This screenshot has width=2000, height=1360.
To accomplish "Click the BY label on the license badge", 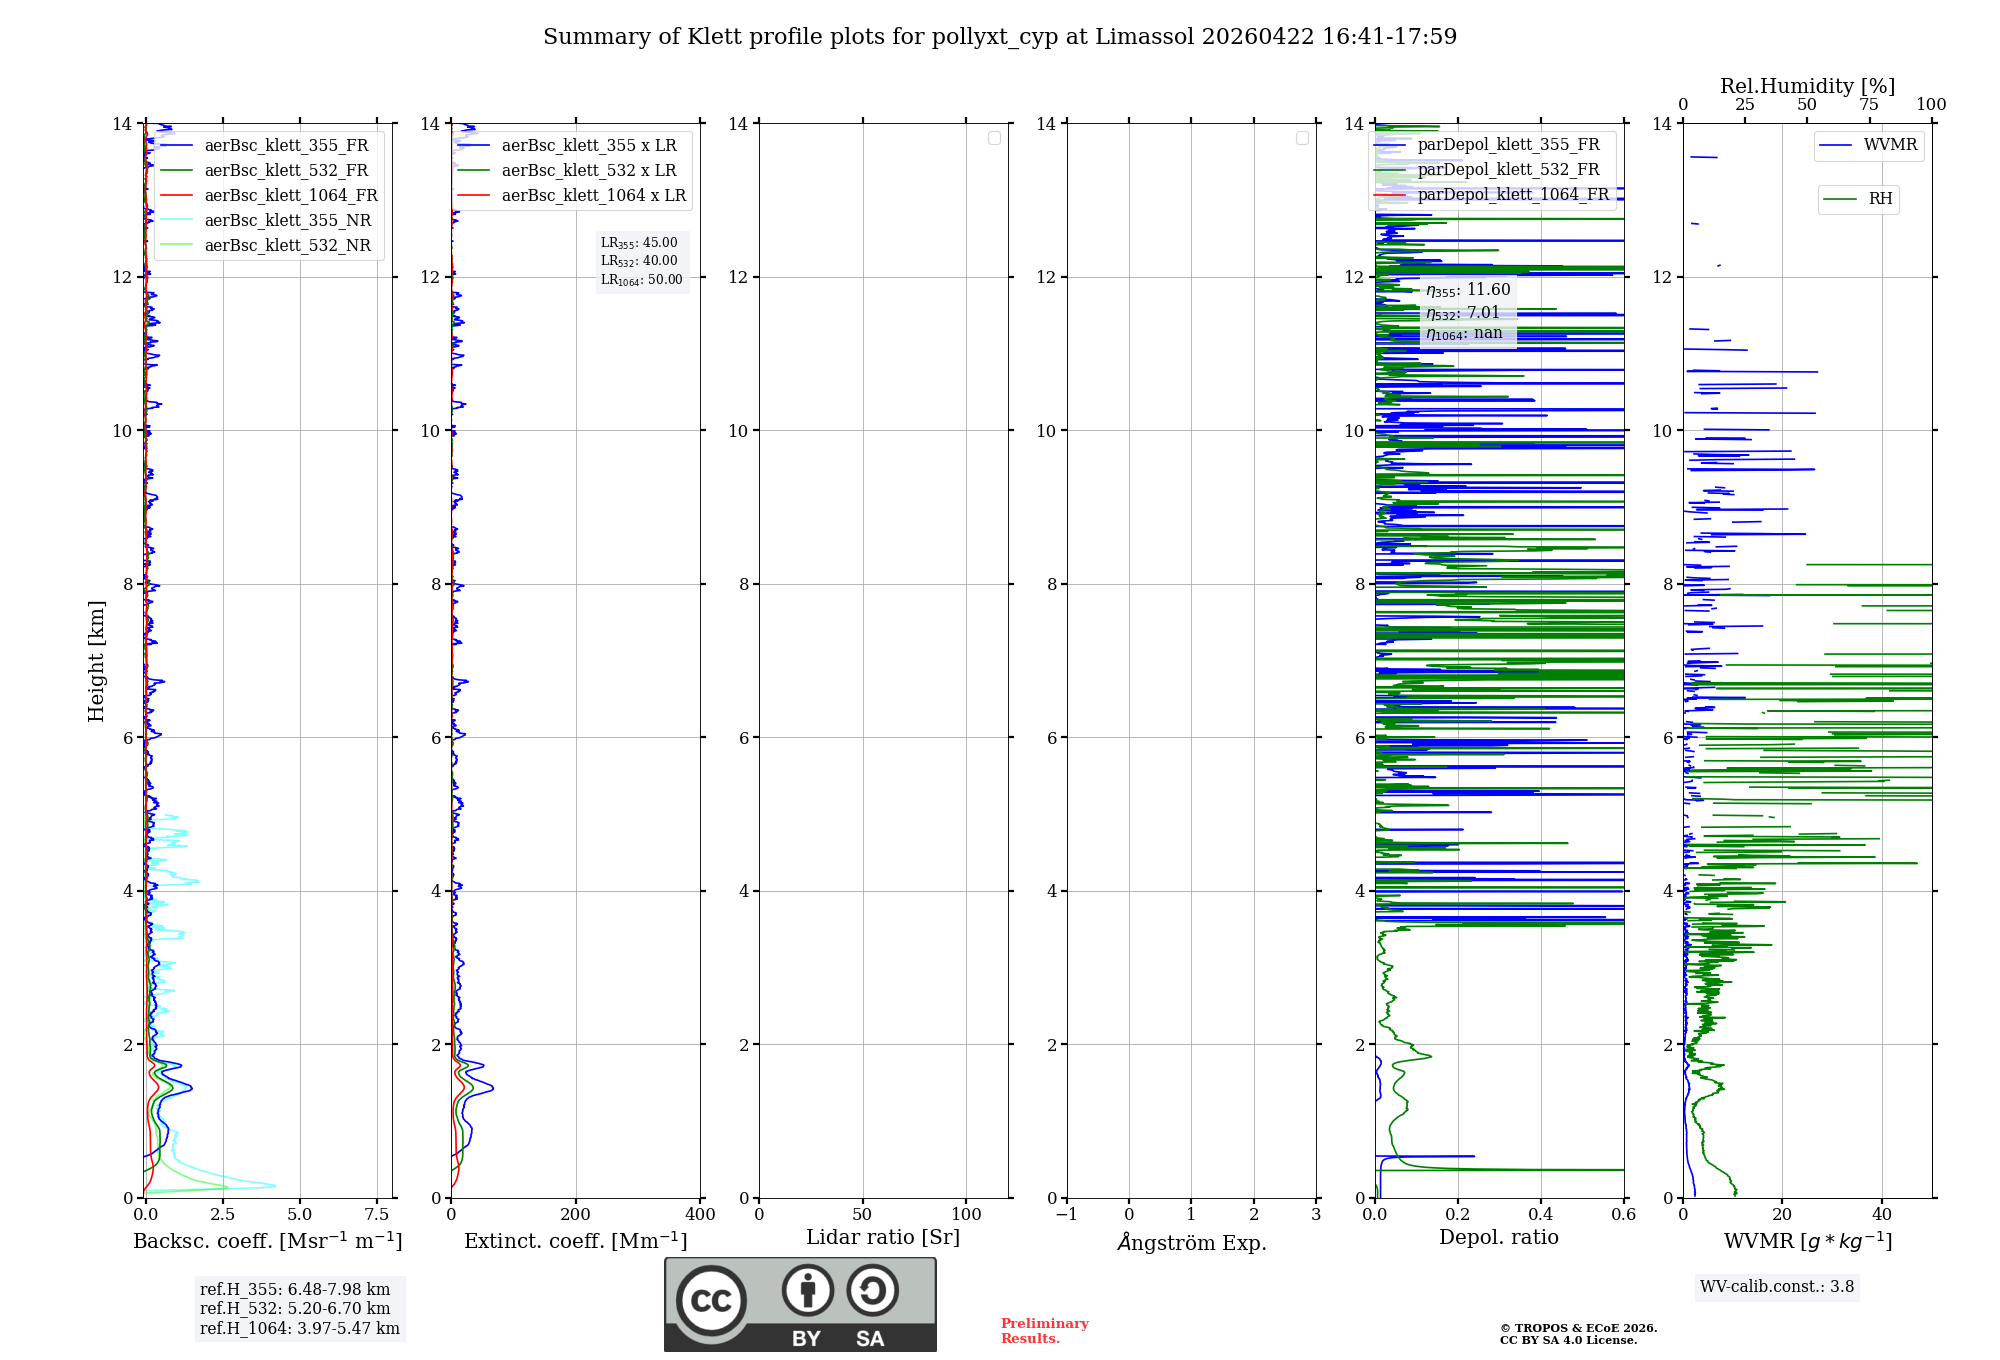I will [x=806, y=1339].
